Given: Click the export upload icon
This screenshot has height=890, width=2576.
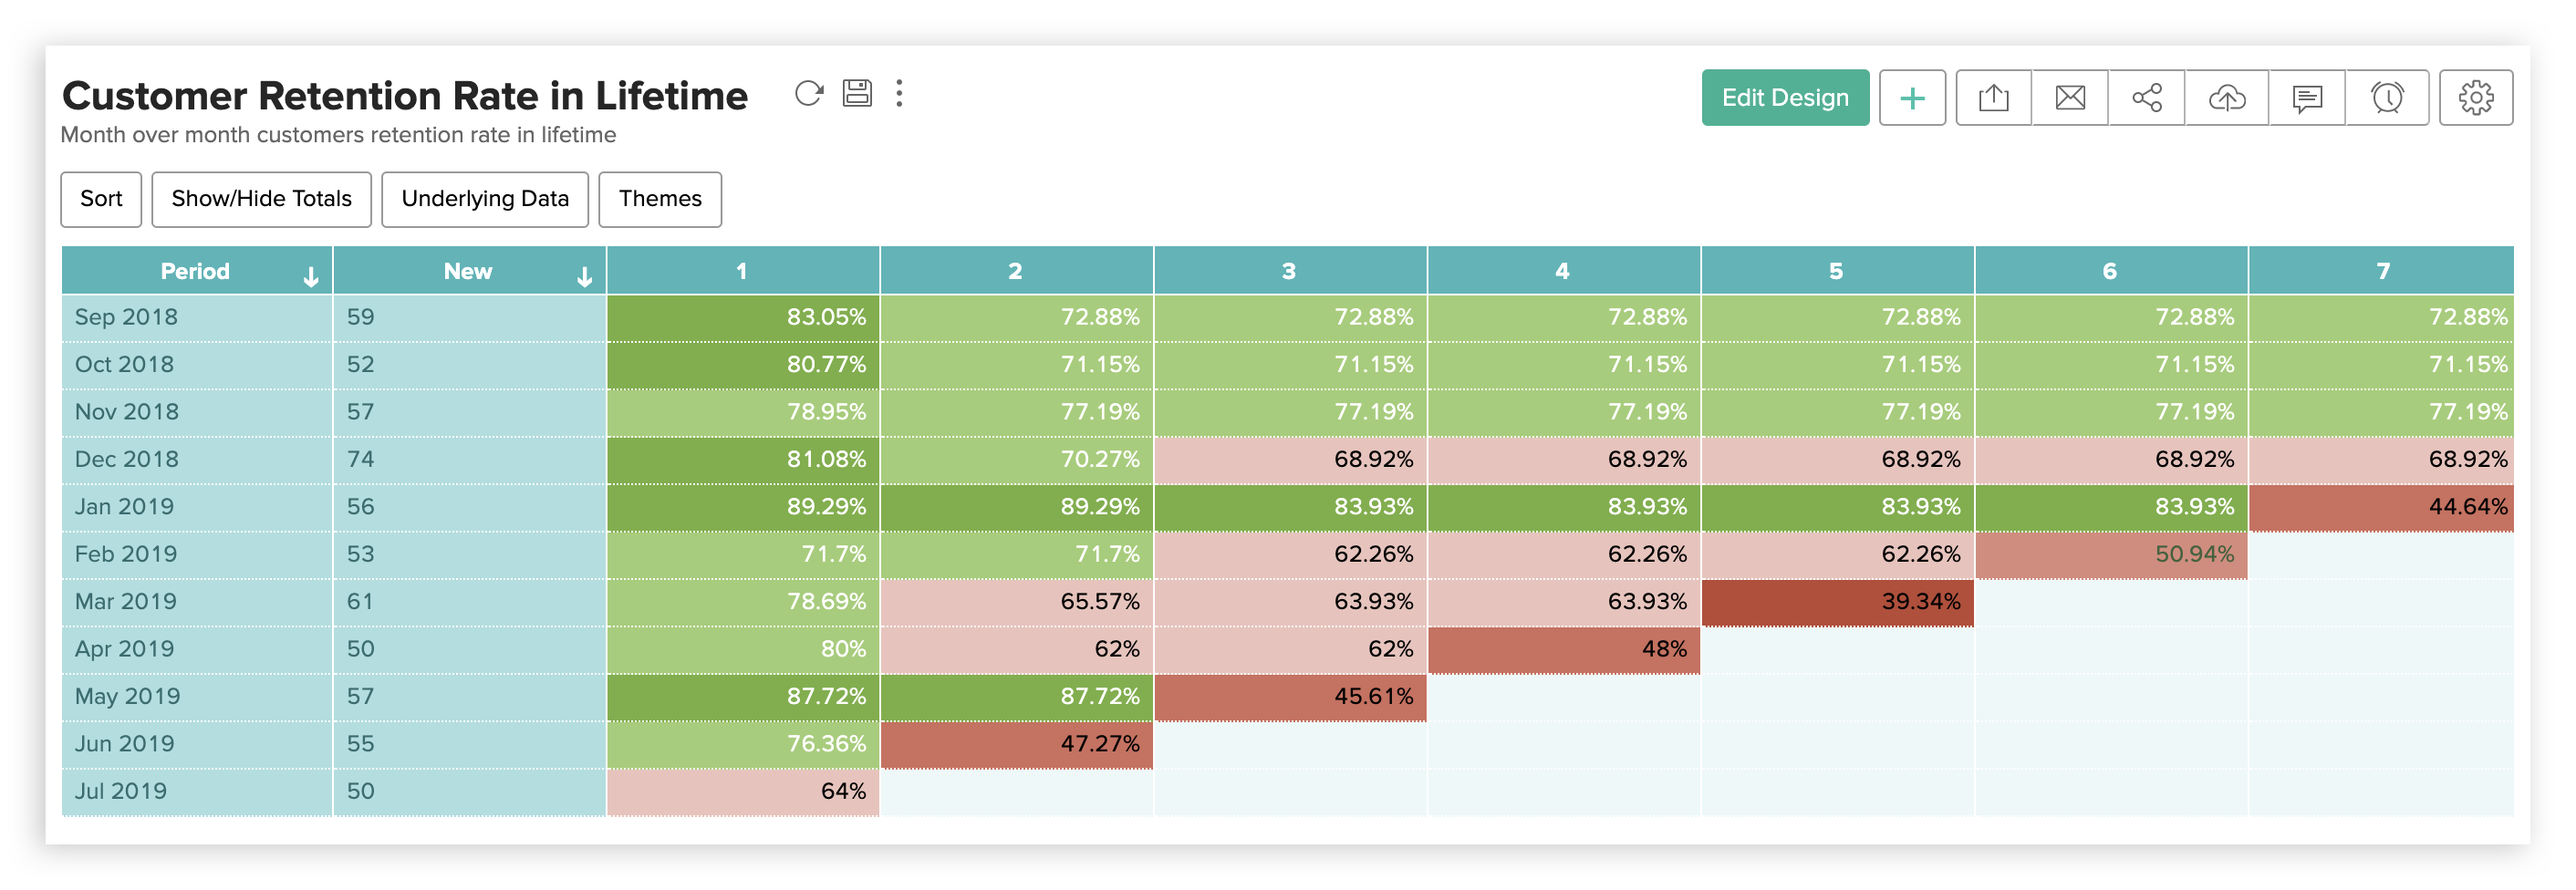Looking at the screenshot, I should (x=1993, y=98).
